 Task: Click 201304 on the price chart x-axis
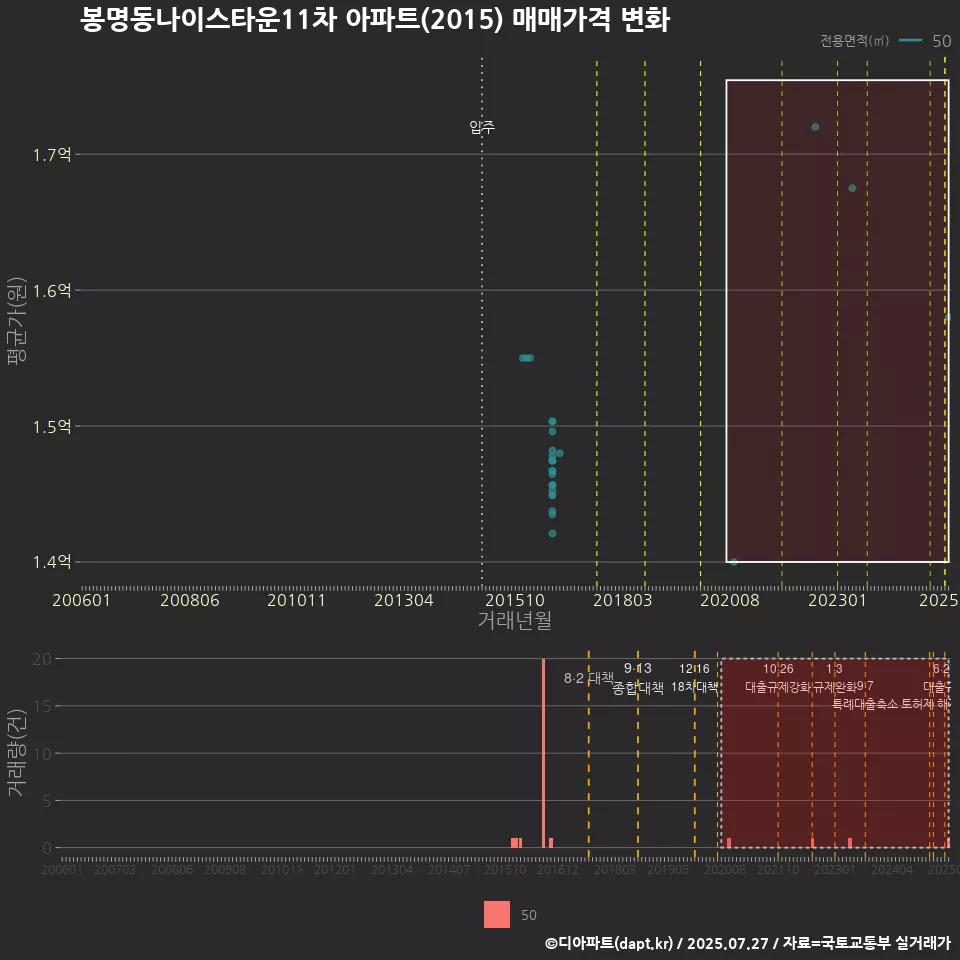coord(403,600)
